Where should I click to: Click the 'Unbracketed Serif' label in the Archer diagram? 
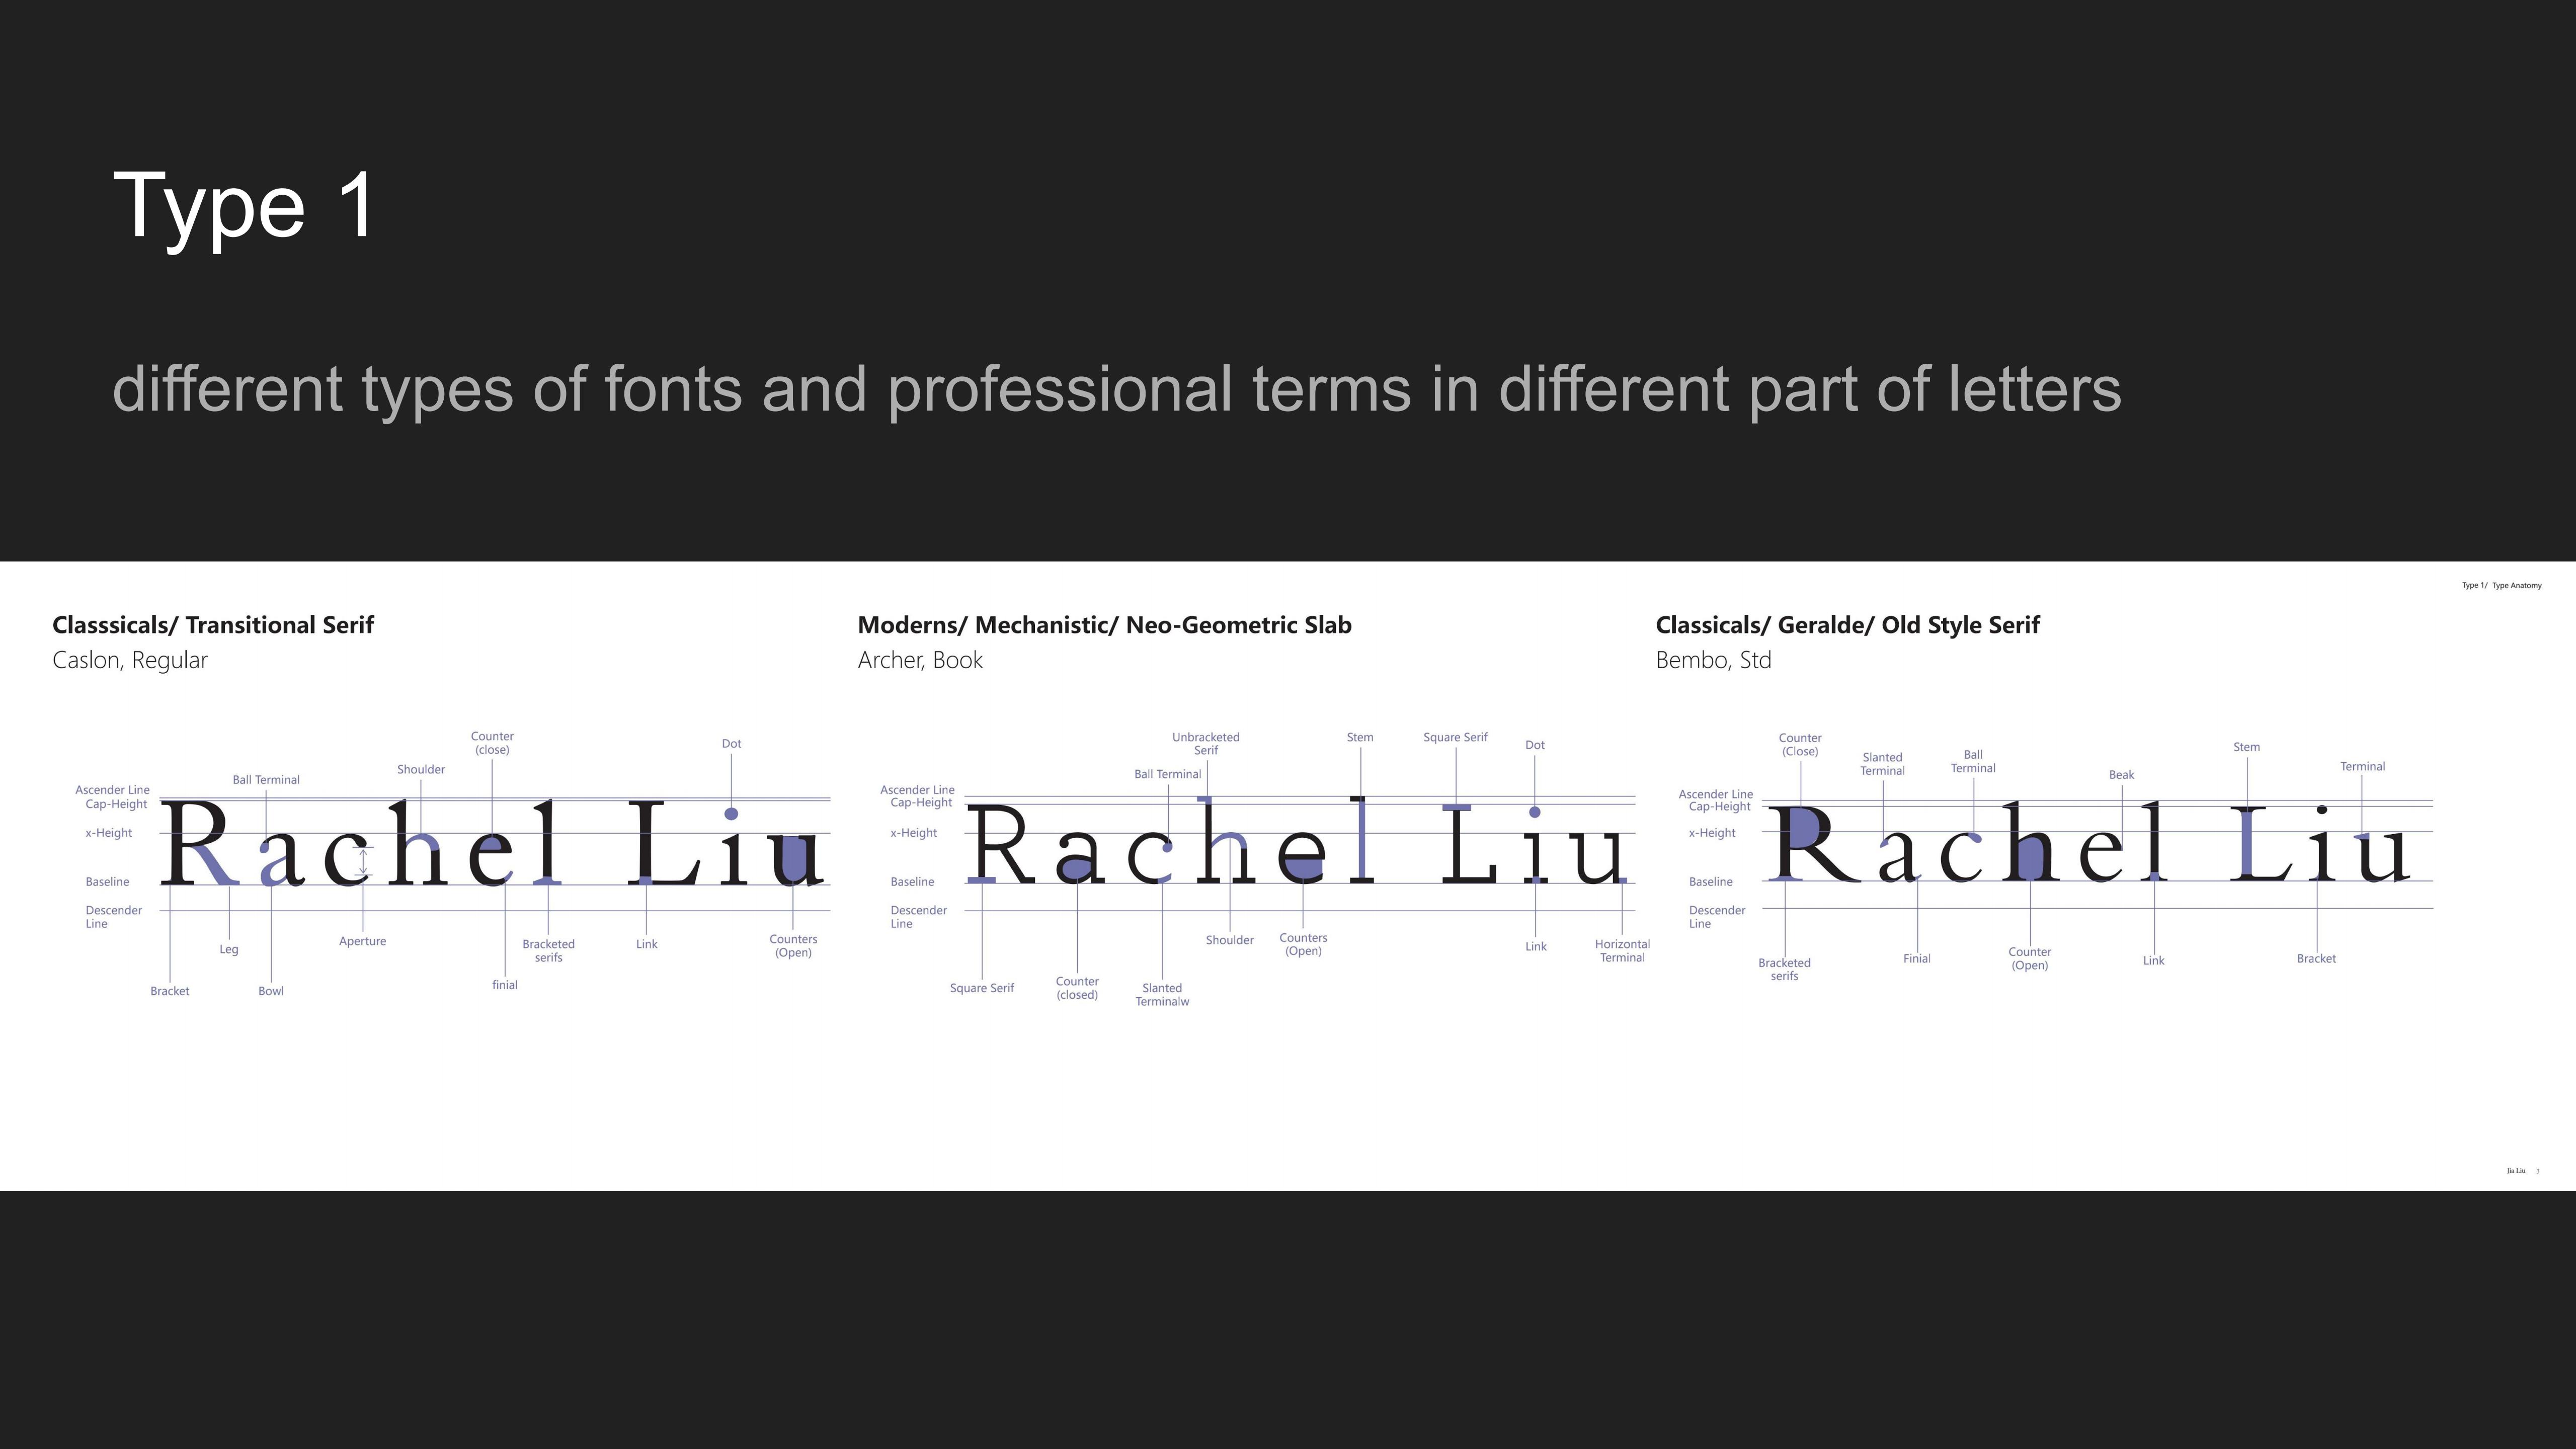point(1205,744)
